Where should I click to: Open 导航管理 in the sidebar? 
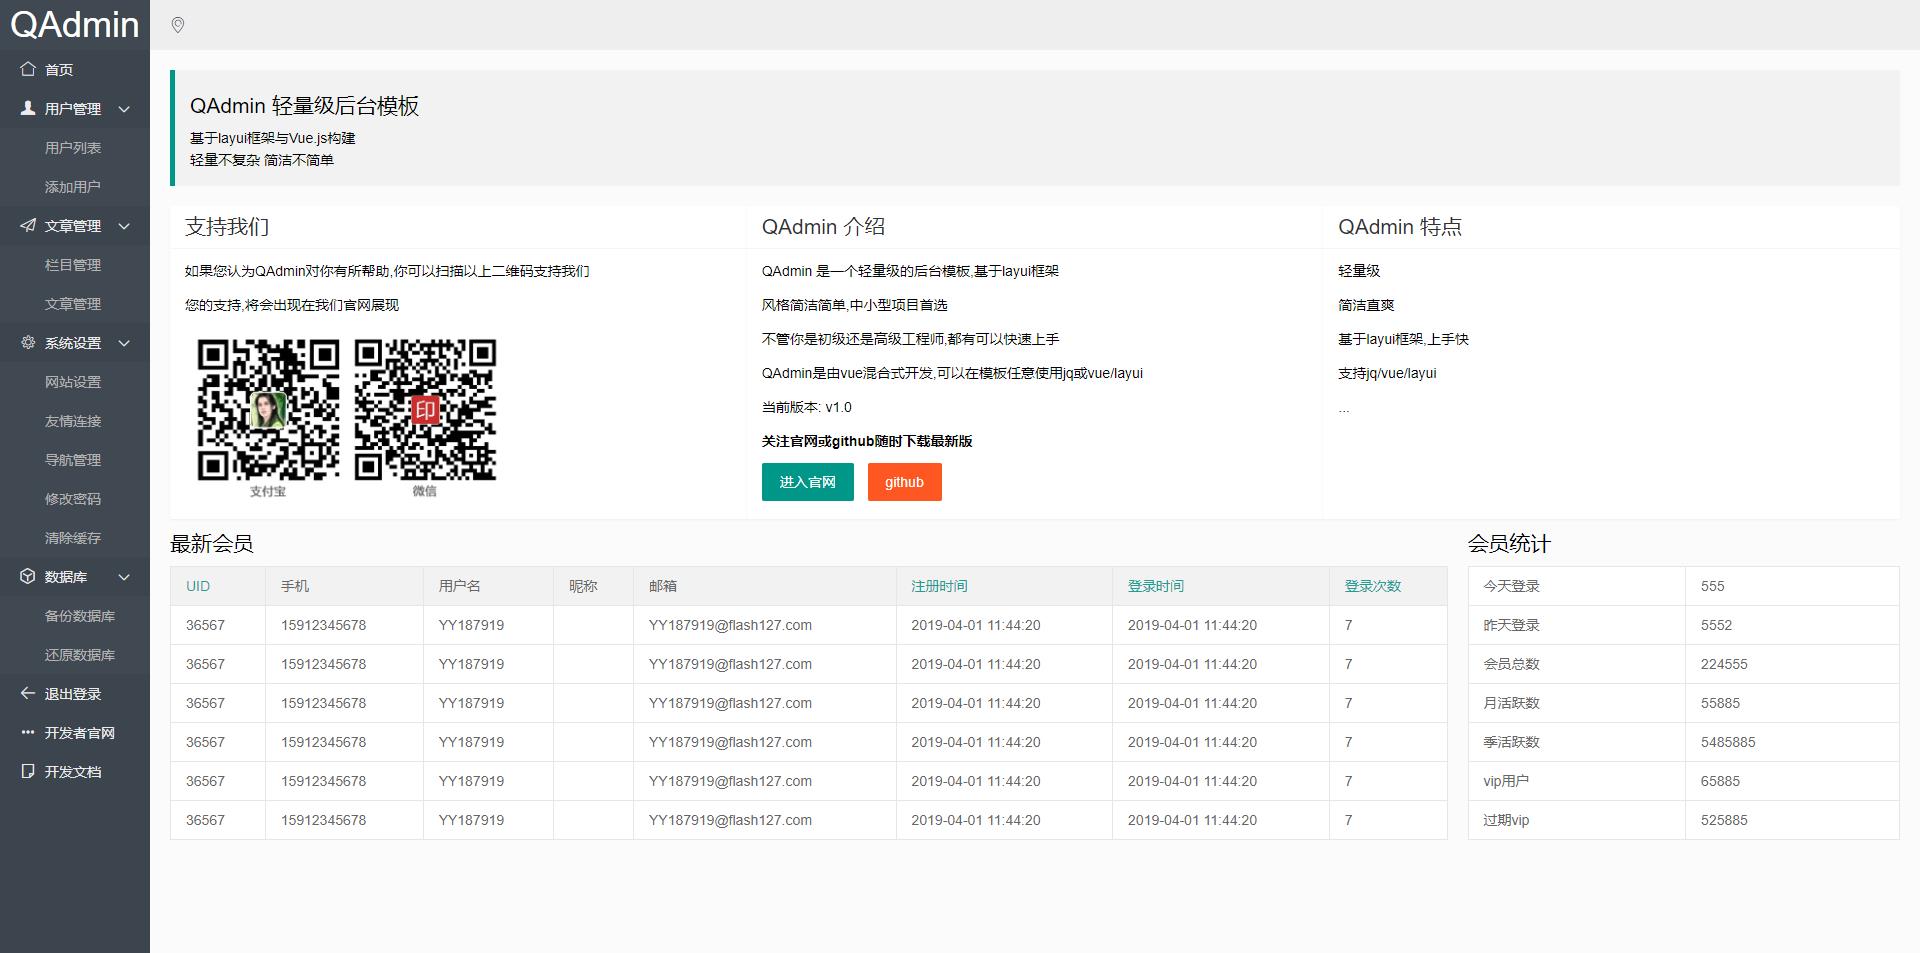[x=73, y=460]
